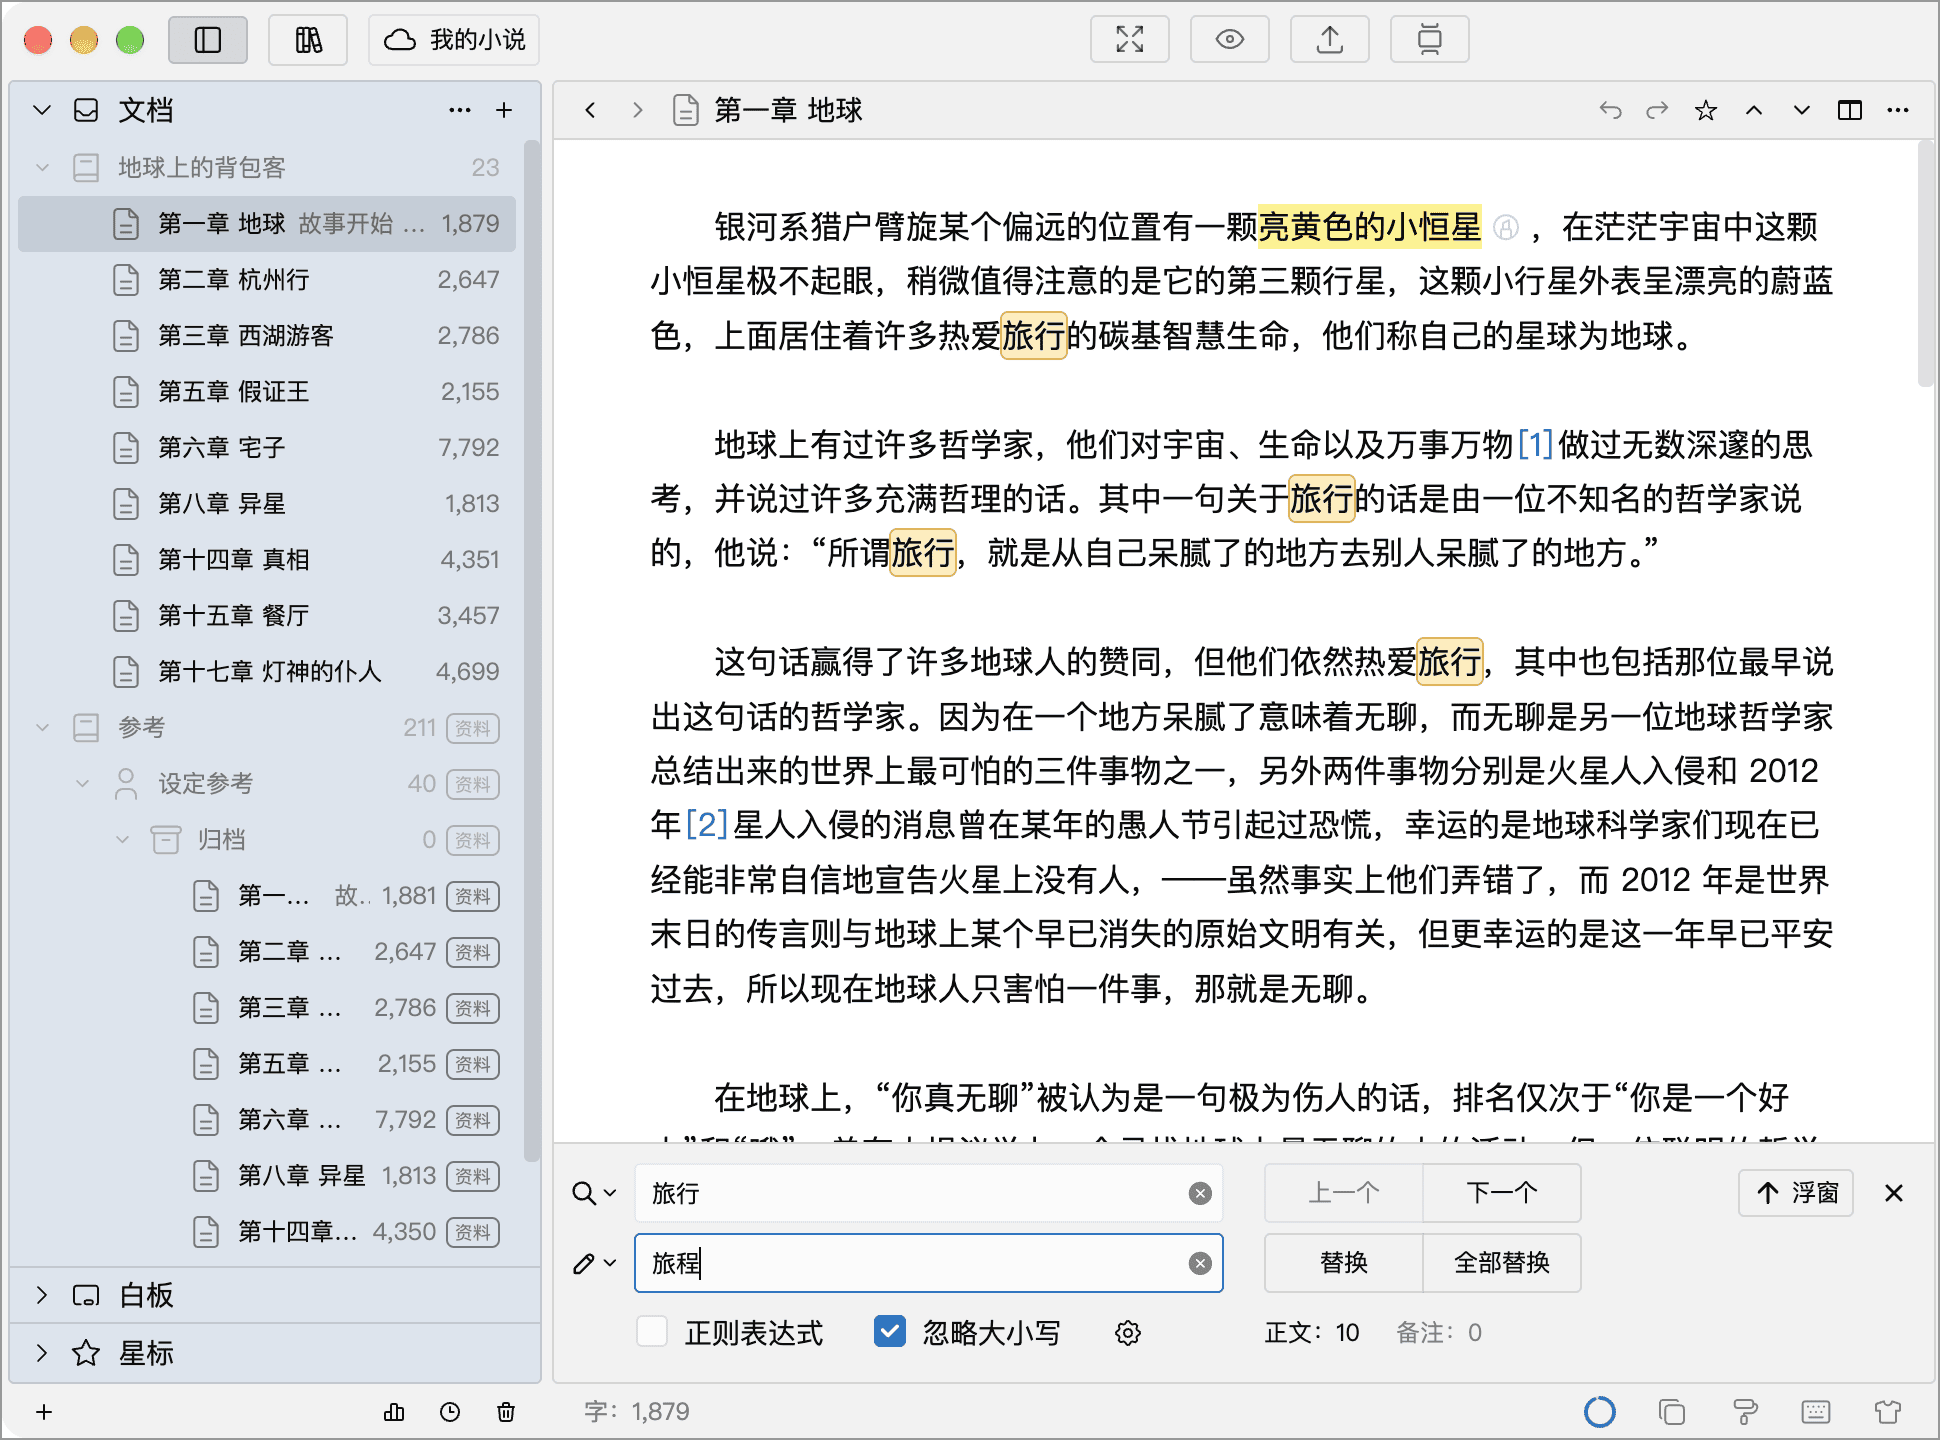
Task: Click the export share icon
Action: [1330, 40]
